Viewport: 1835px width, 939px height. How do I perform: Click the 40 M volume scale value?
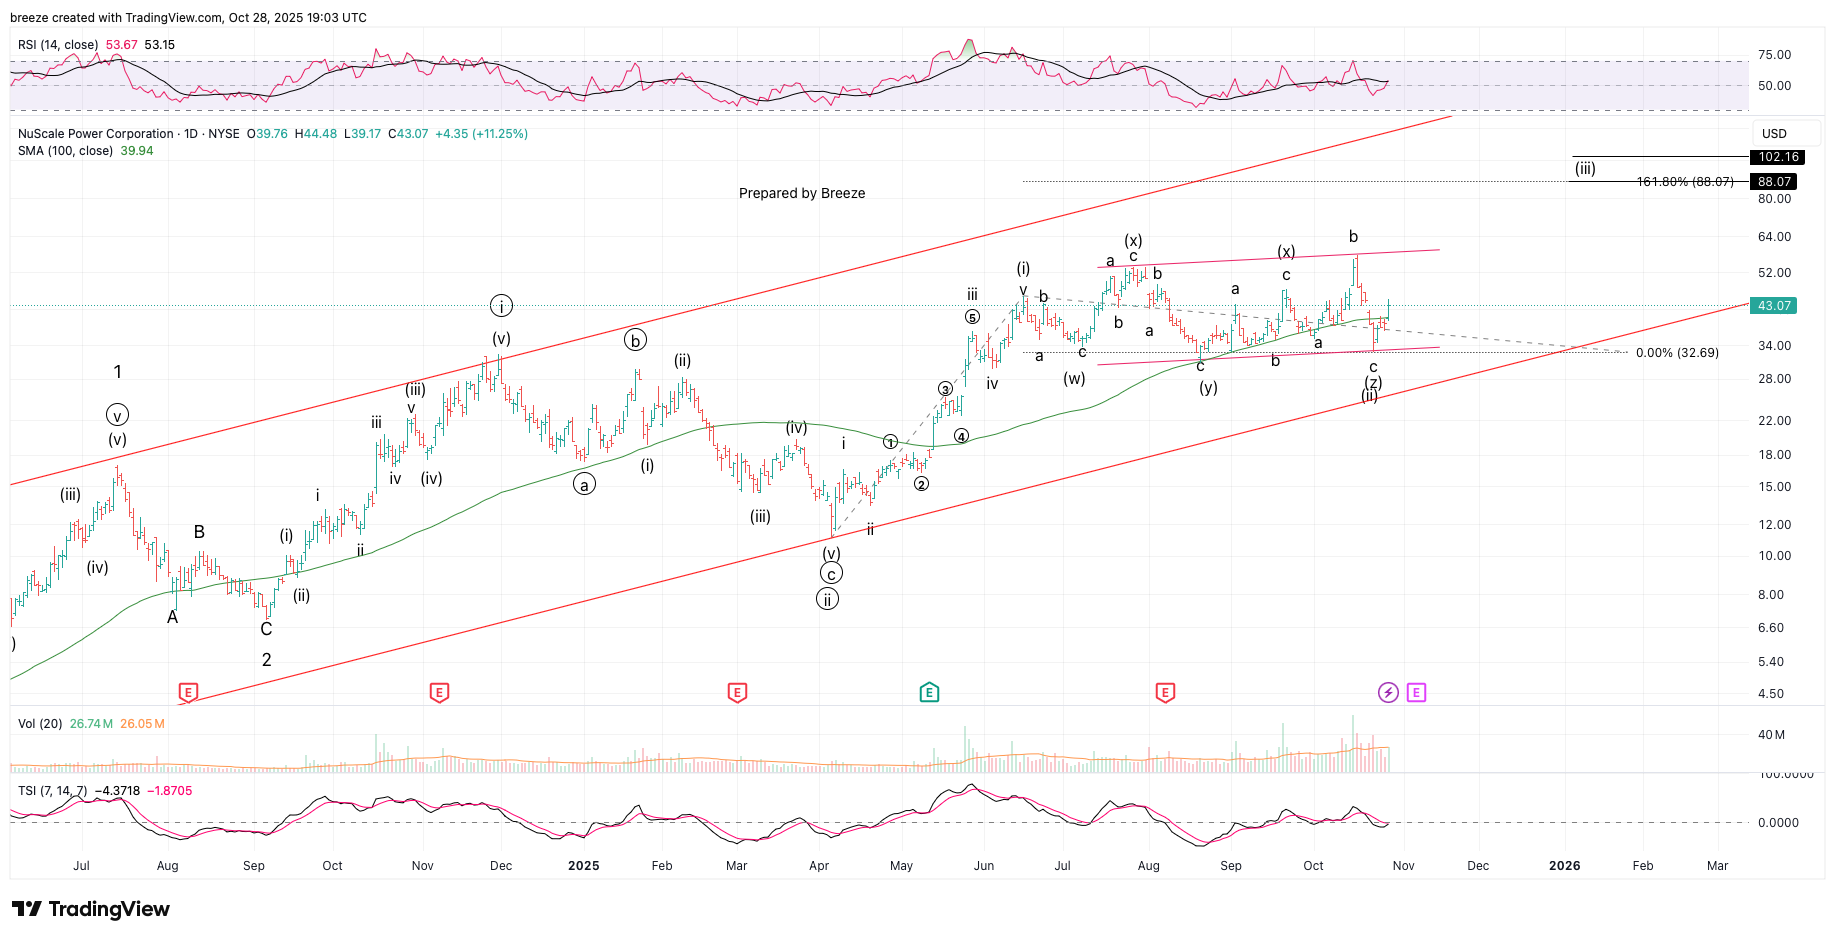(1772, 735)
